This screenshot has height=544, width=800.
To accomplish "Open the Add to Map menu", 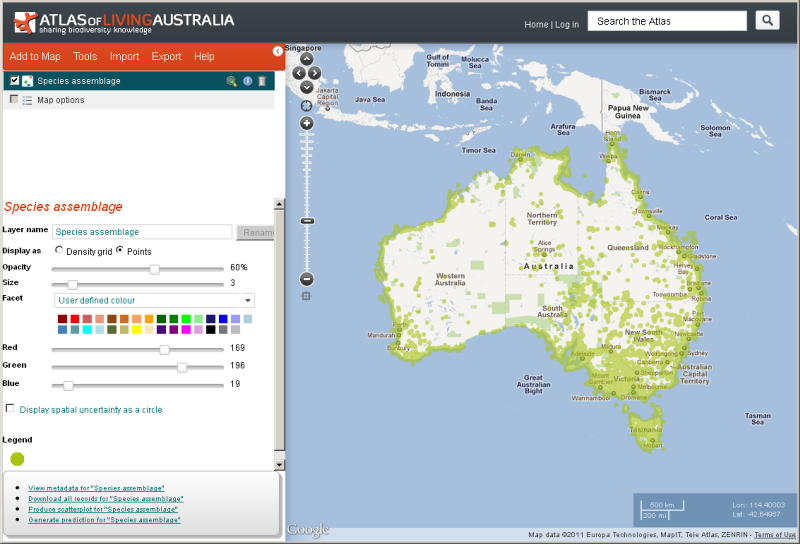I will (35, 57).
